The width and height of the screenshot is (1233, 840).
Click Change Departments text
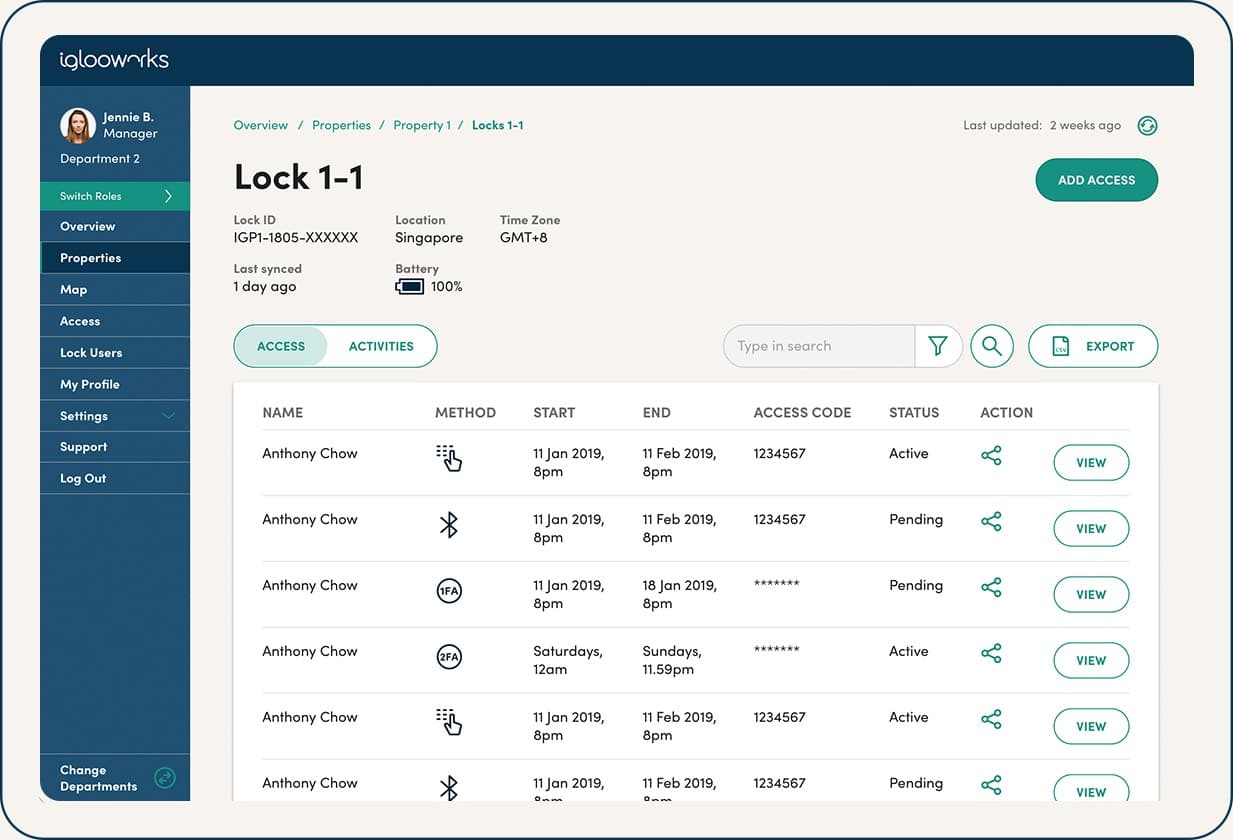(x=98, y=778)
